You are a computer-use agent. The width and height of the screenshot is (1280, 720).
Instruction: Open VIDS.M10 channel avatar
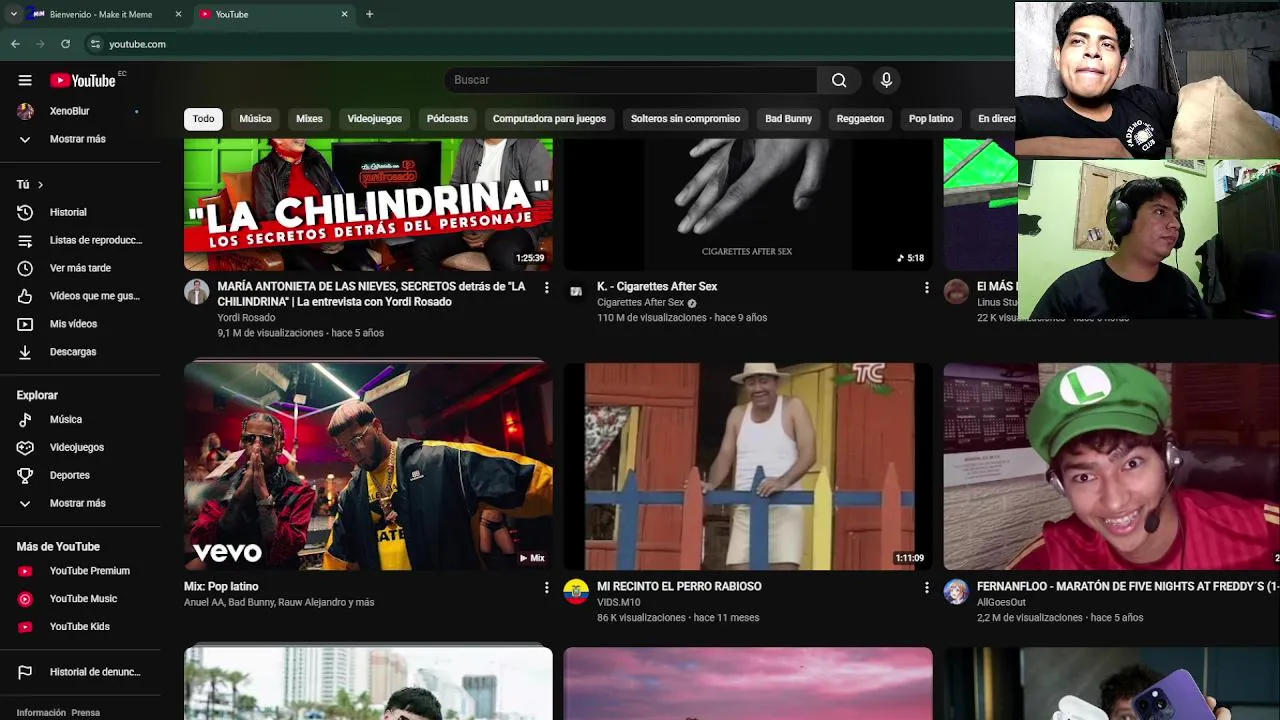pyautogui.click(x=576, y=591)
